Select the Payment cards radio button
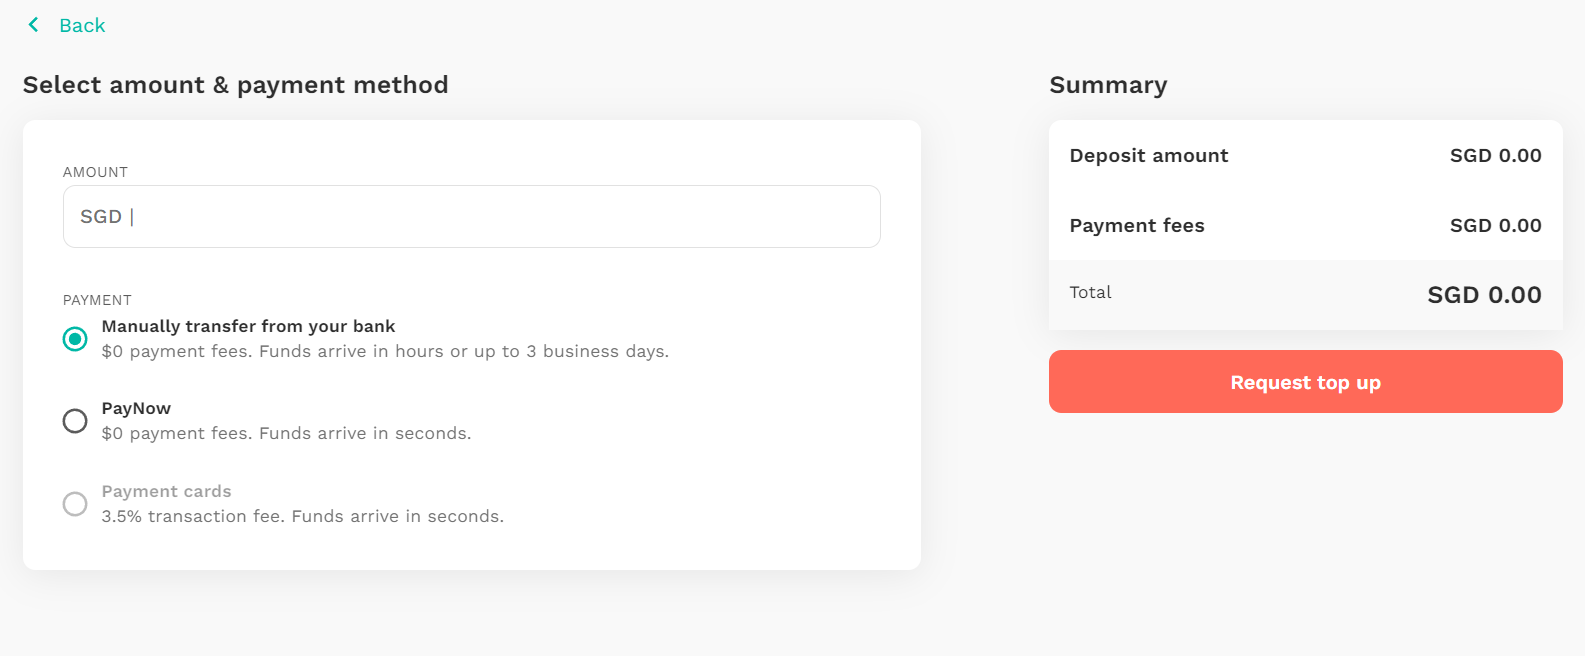The height and width of the screenshot is (656, 1585). tap(75, 503)
